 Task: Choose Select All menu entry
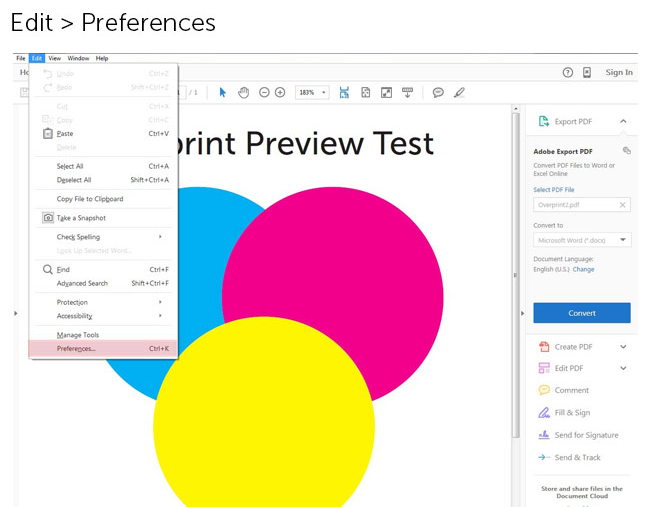(103, 166)
